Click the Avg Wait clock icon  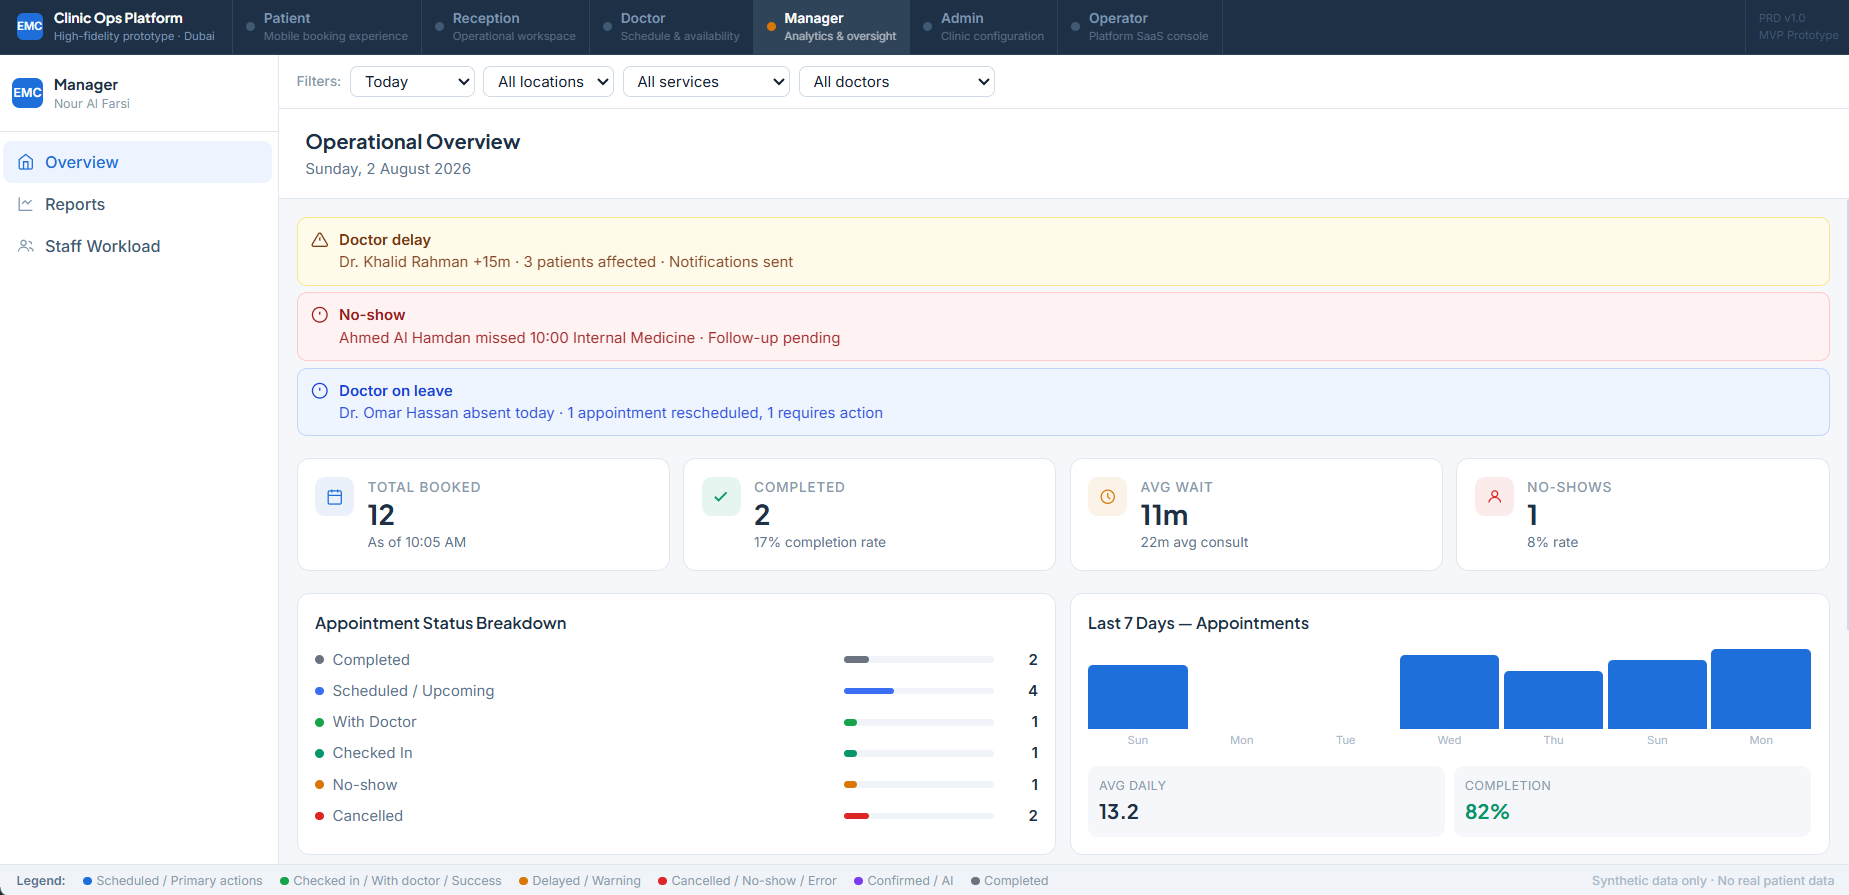point(1108,497)
